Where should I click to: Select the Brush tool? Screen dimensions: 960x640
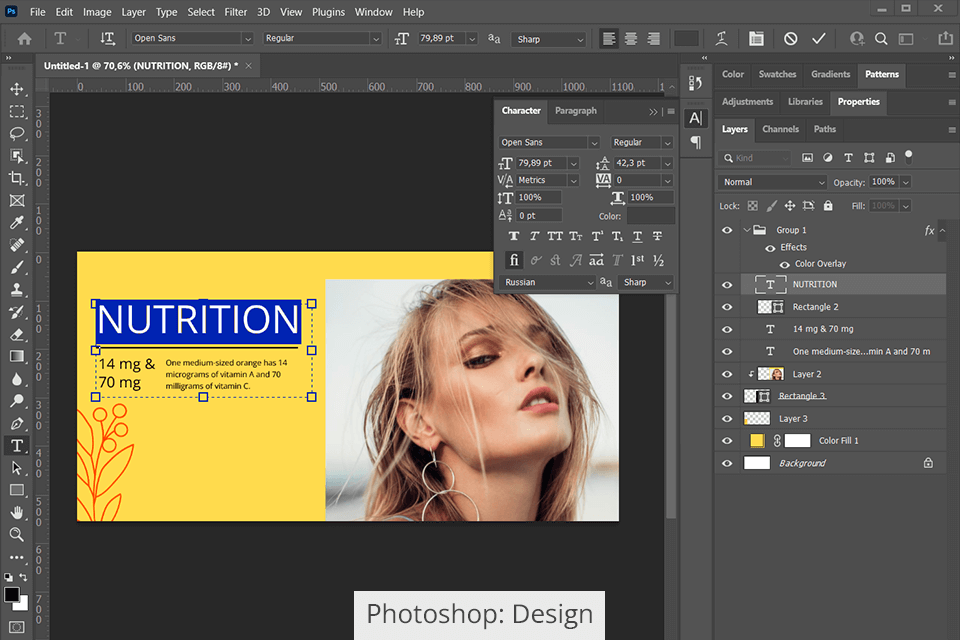click(17, 268)
